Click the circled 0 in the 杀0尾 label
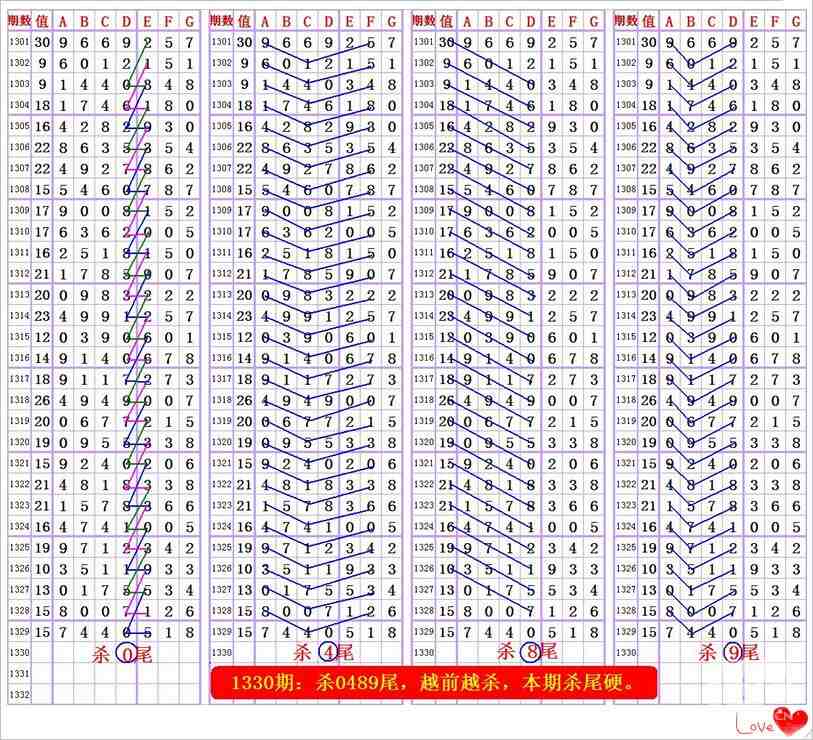Image resolution: width=813 pixels, height=740 pixels. point(128,653)
